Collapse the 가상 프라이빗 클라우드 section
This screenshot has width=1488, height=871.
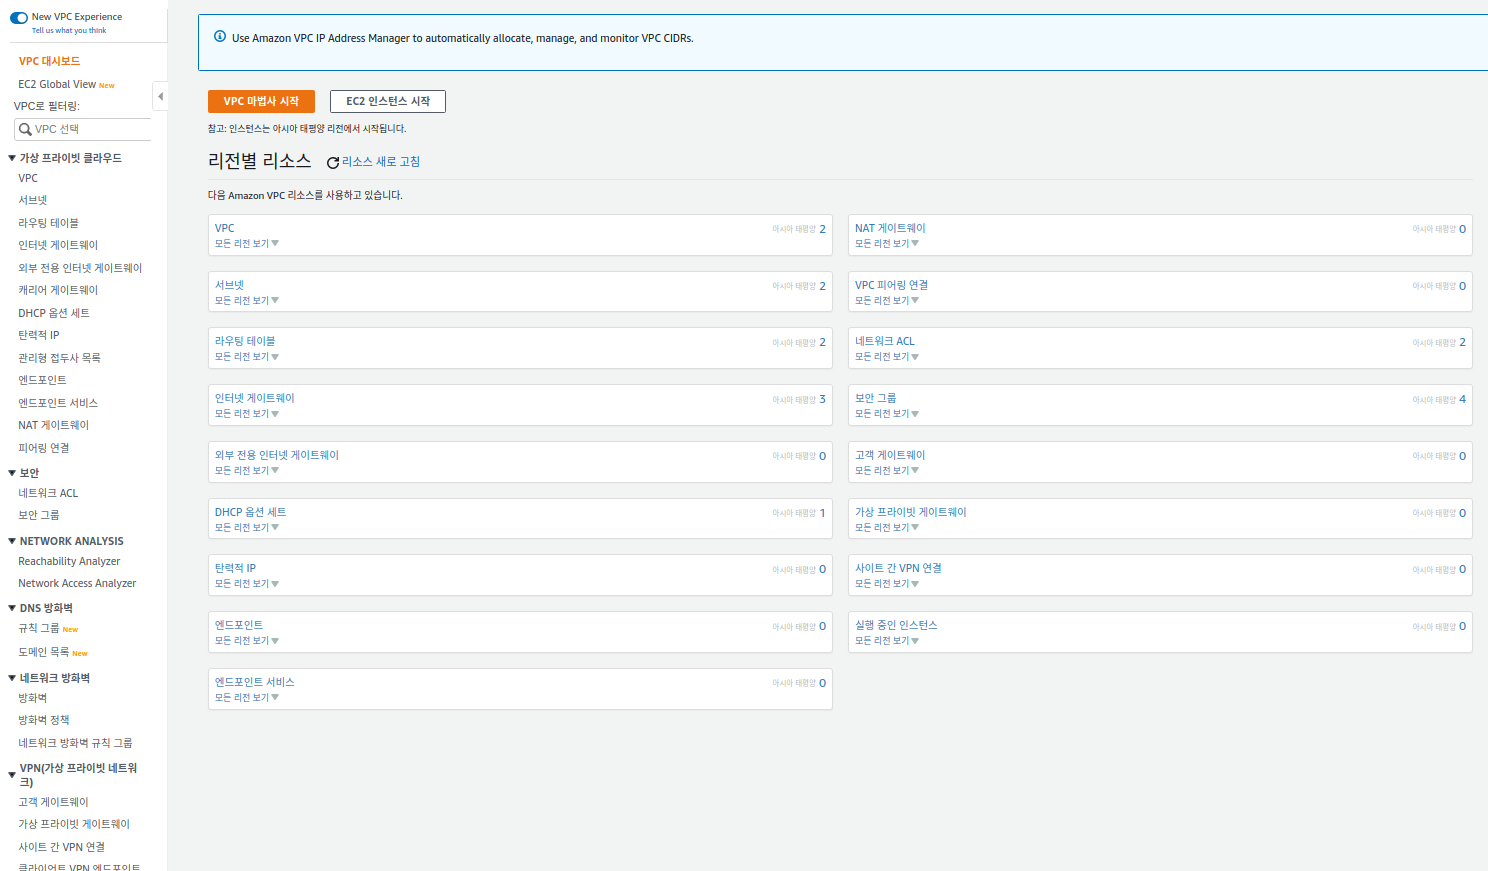tap(12, 158)
